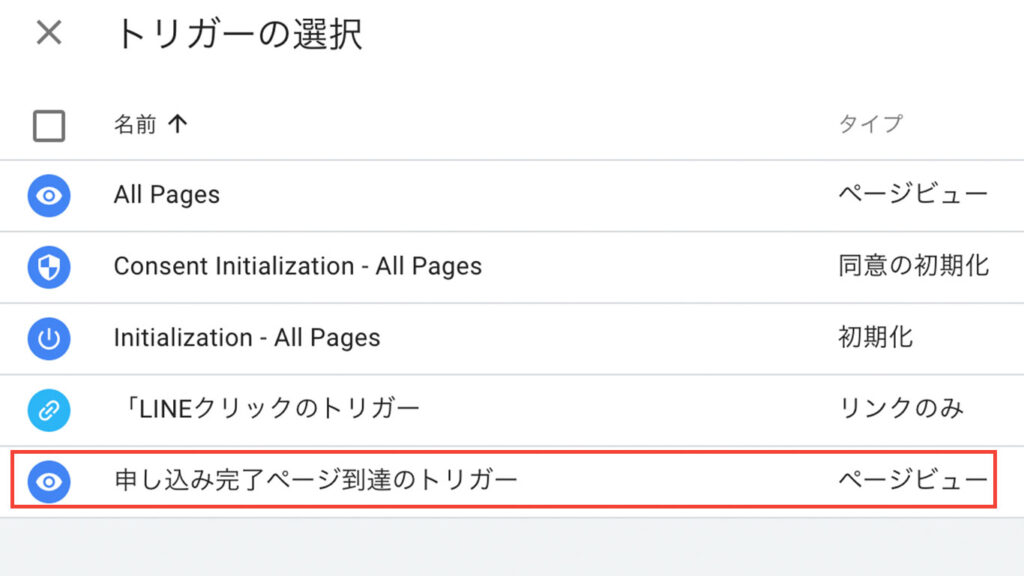Click the 同意の初期化 type cell
Viewport: 1024px width, 576px height.
tap(914, 266)
